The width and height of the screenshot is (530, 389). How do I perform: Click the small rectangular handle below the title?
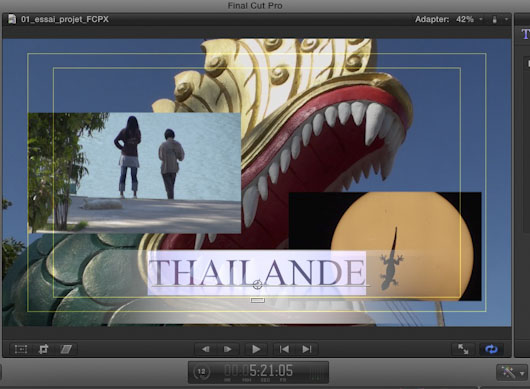point(258,300)
